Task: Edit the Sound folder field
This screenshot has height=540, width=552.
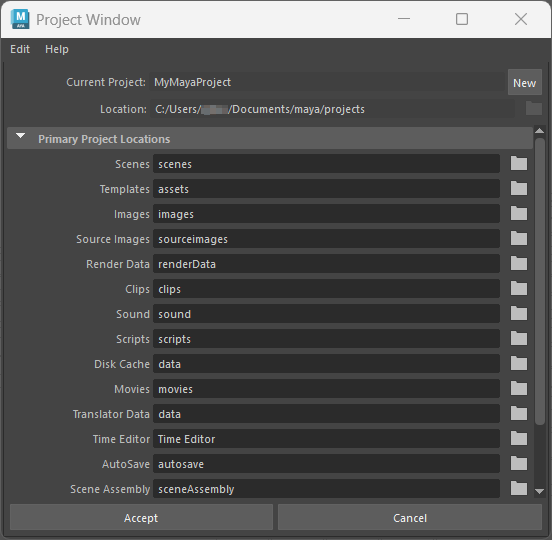Action: [326, 314]
